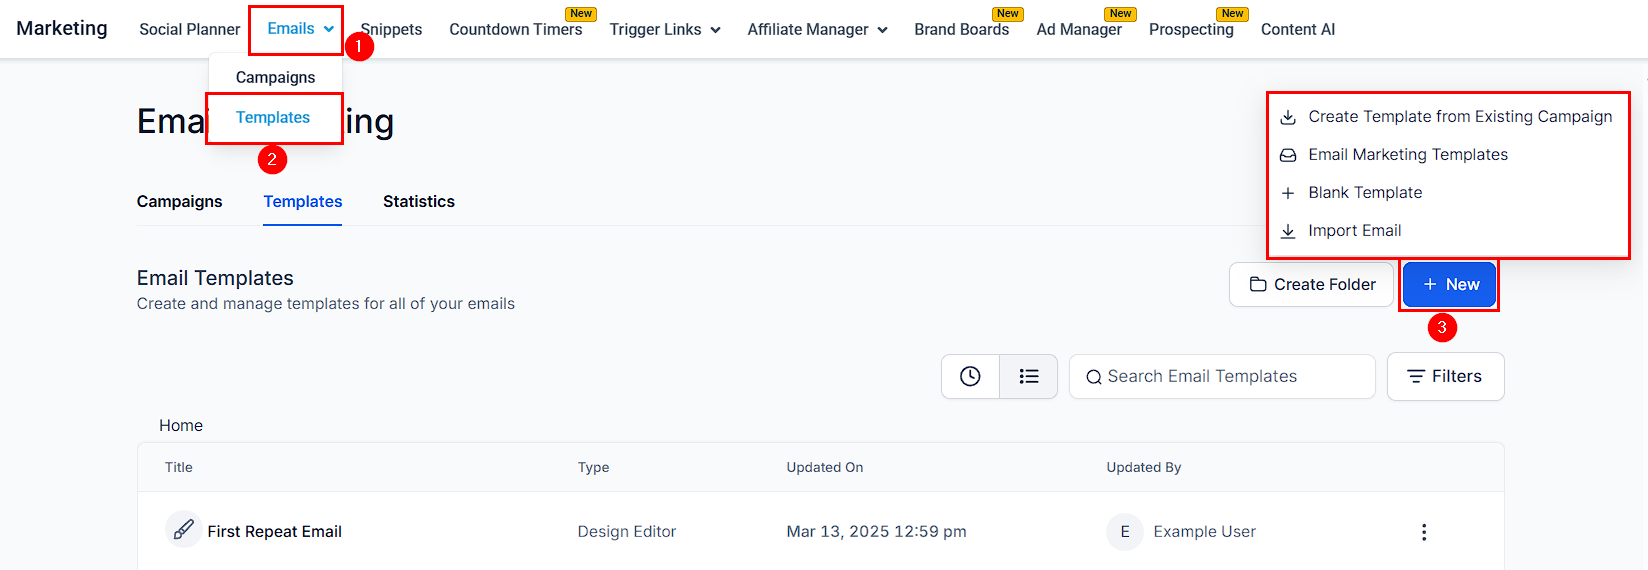Click the Email Marketing Templates inbox icon

coord(1289,155)
